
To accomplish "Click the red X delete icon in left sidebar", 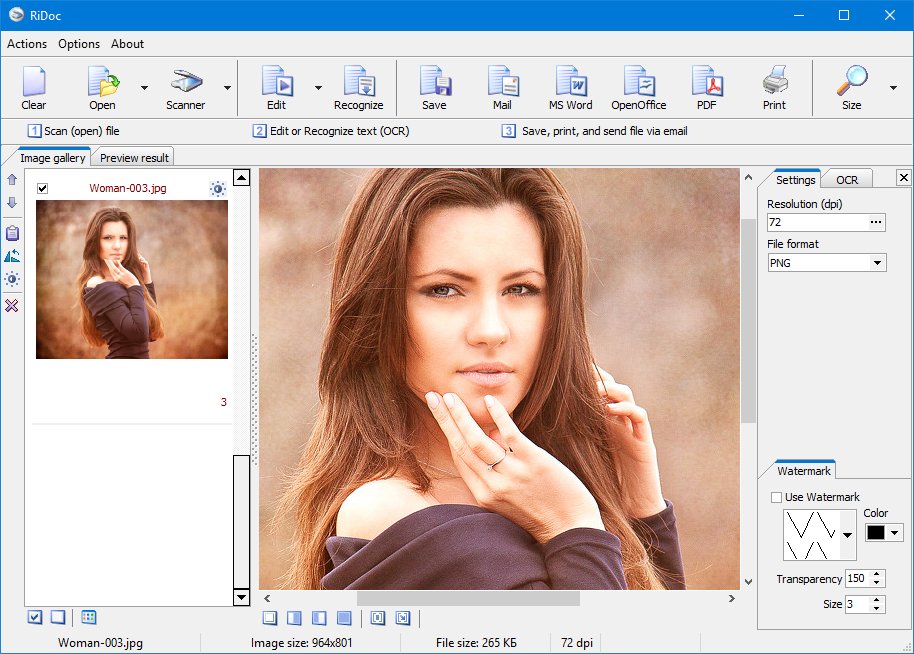I will [12, 305].
